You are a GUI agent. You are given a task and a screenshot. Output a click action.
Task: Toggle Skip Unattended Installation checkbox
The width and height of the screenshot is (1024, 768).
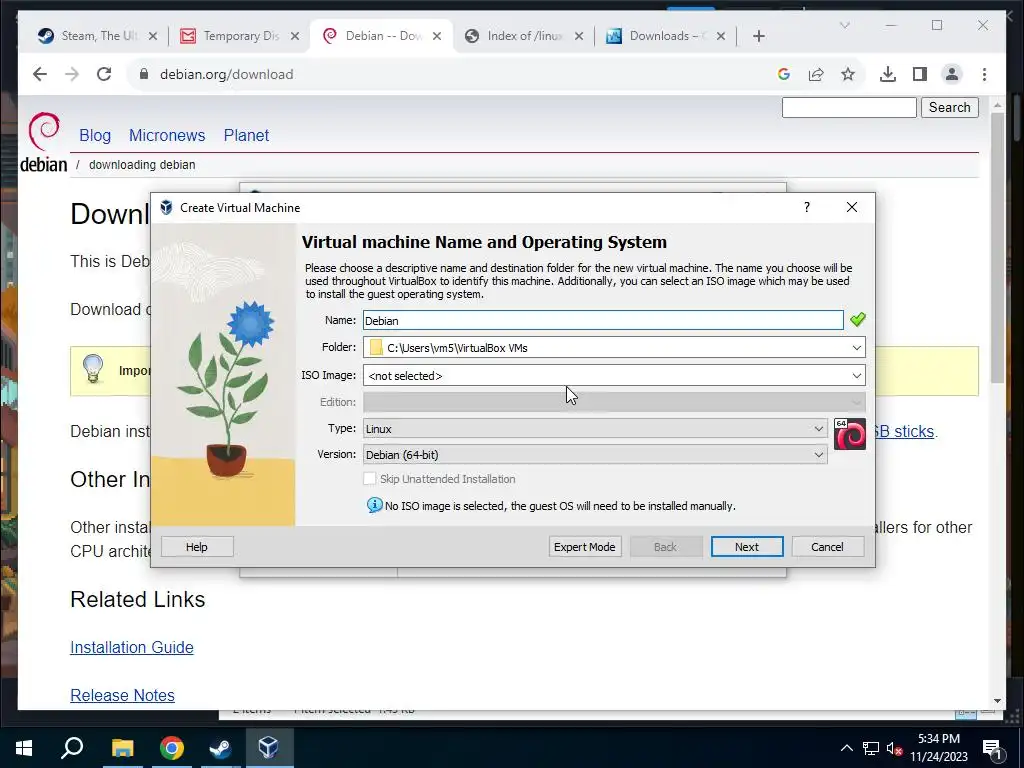[370, 479]
